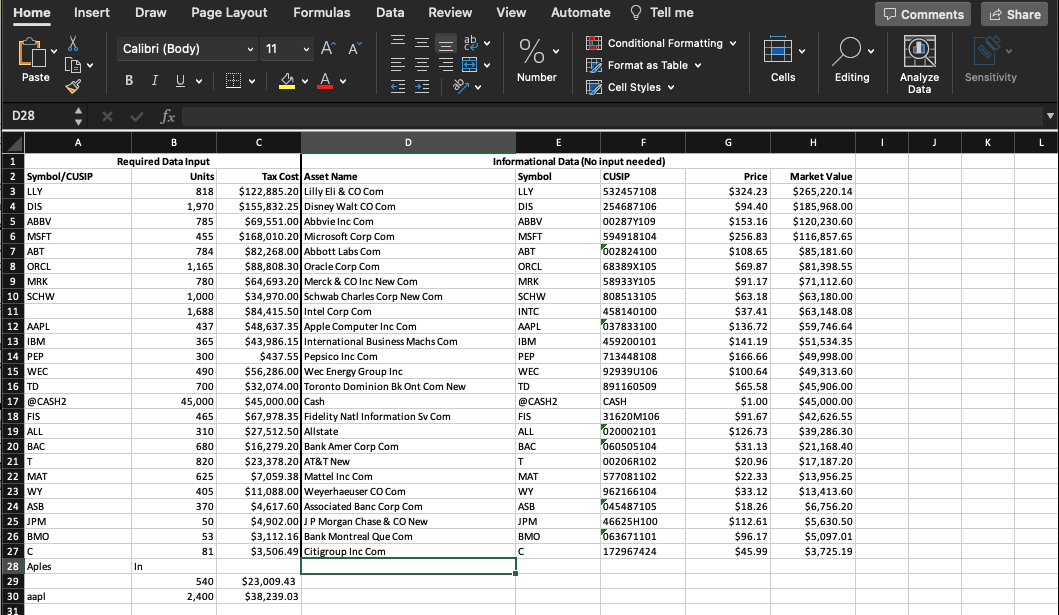The image size is (1059, 615).
Task: Expand borders options arrow
Action: (252, 82)
